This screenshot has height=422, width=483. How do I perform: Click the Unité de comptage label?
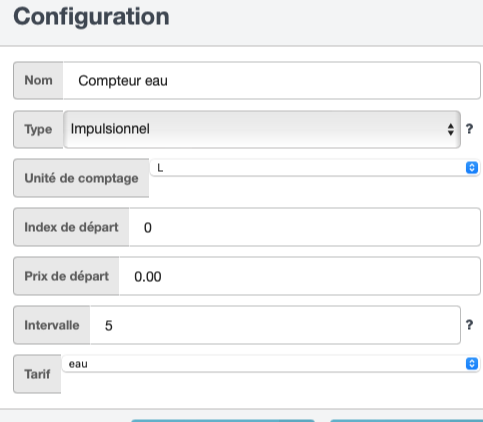pos(81,178)
